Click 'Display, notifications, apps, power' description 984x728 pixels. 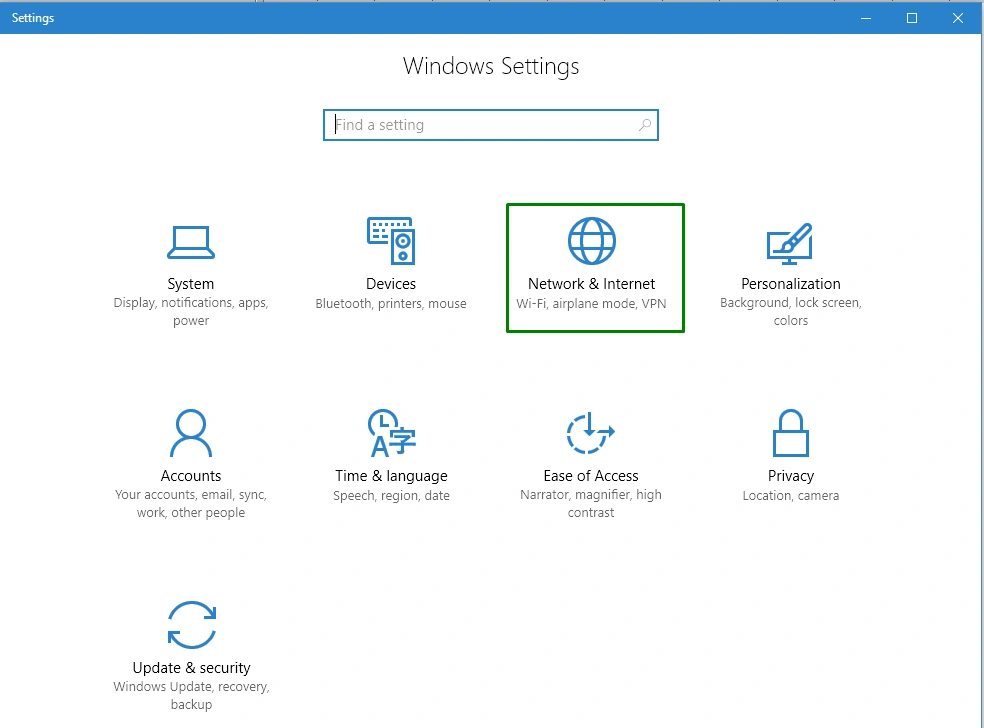coord(191,311)
